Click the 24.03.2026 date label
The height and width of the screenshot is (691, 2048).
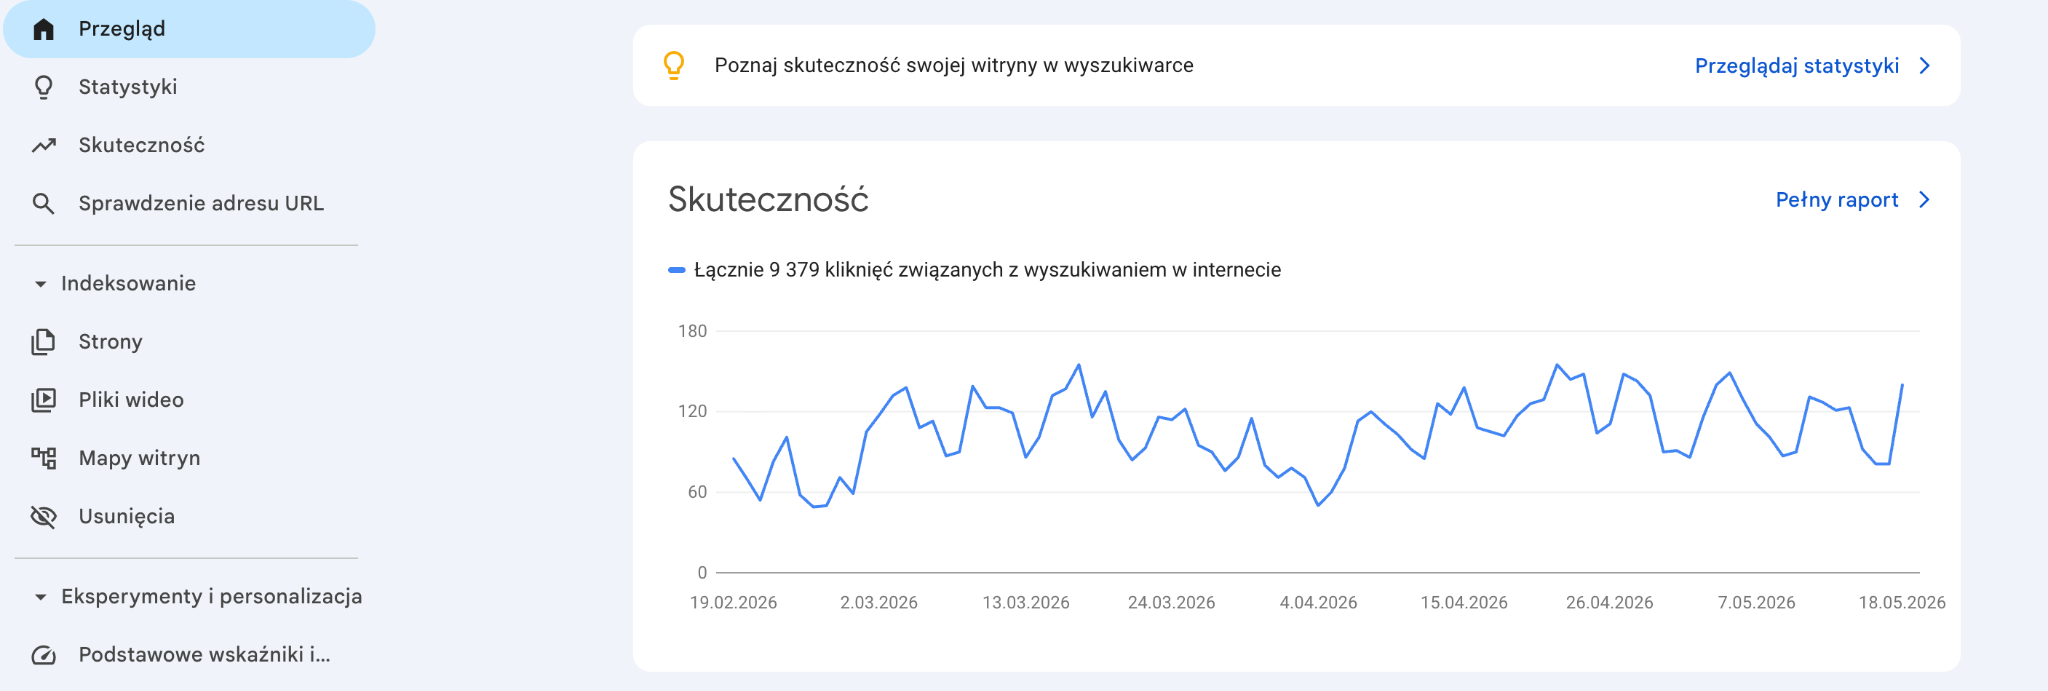coord(1171,603)
